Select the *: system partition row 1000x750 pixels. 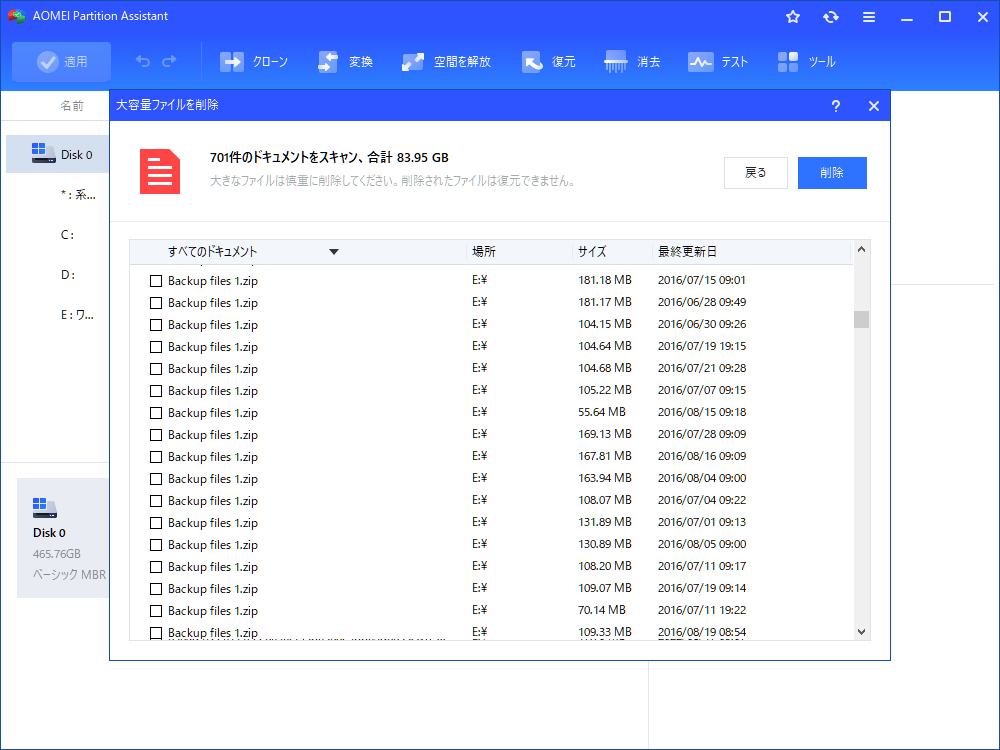pos(78,195)
